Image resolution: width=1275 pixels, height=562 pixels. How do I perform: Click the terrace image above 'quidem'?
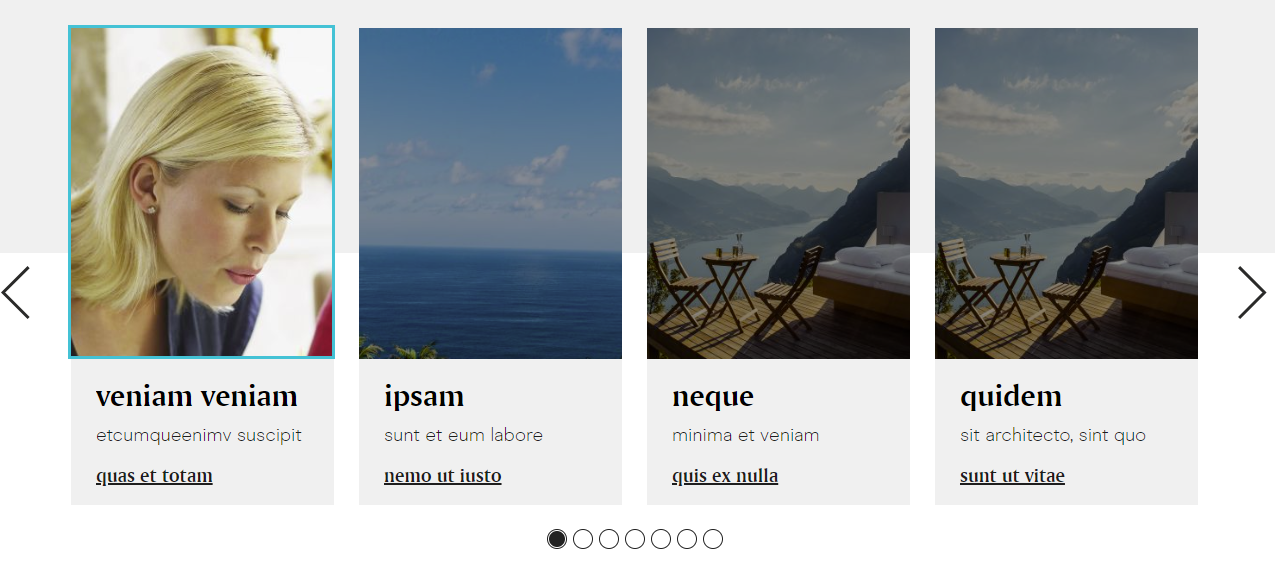tap(1066, 193)
